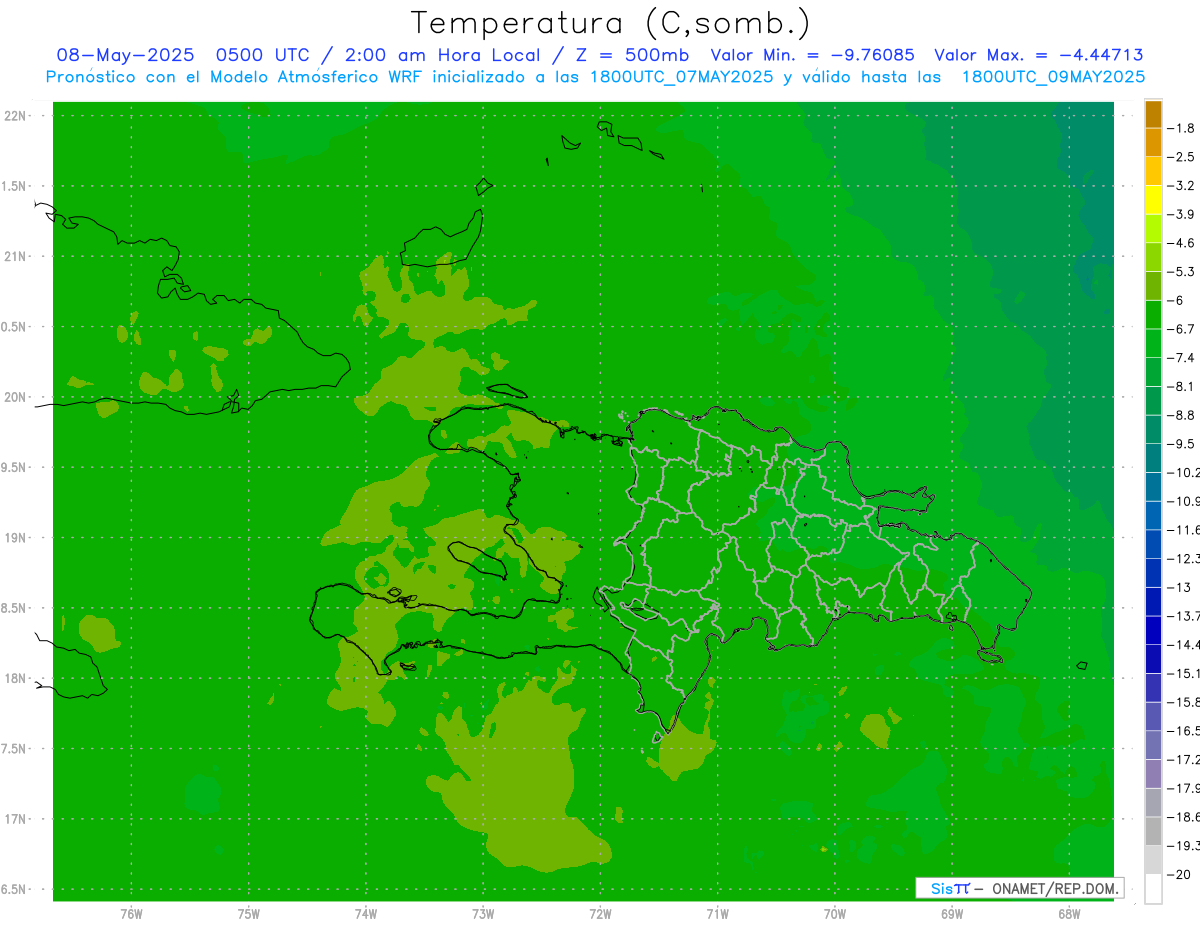
Task: Click the '74W' longitude label
Action: coord(365,914)
